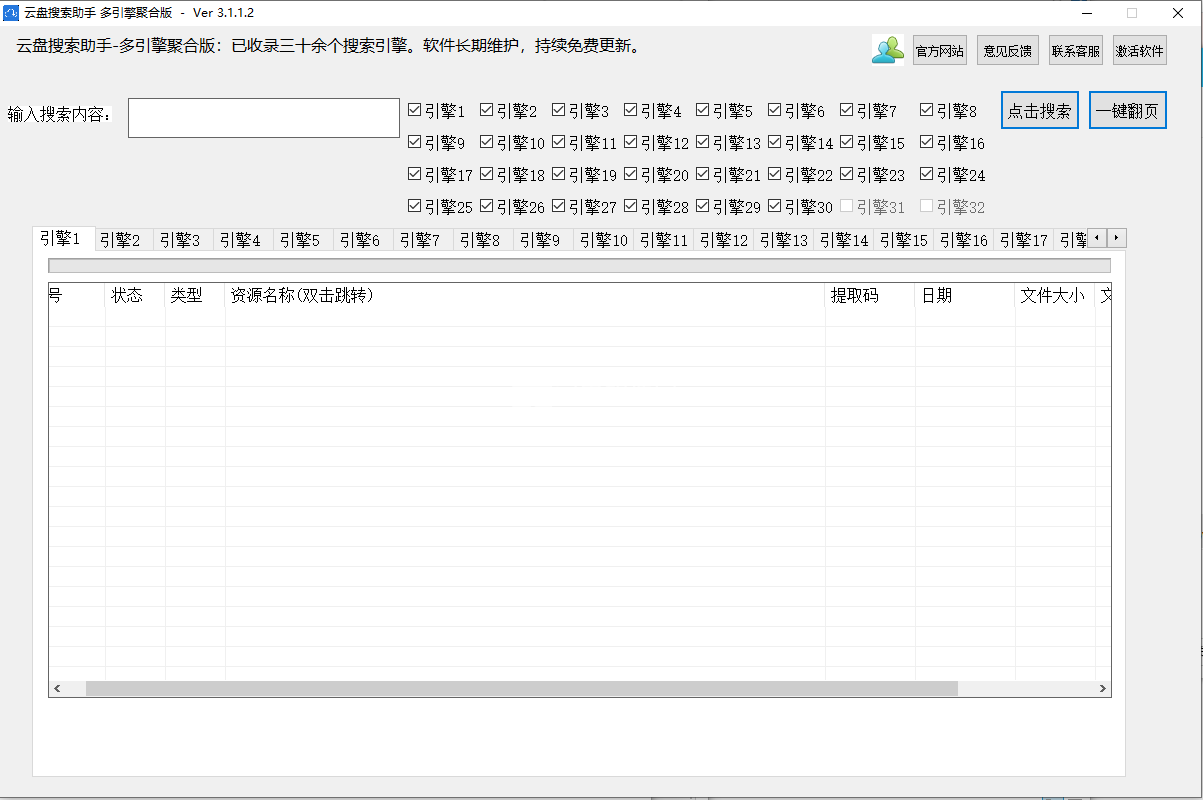Open the 引擎5 results tab

click(x=304, y=240)
